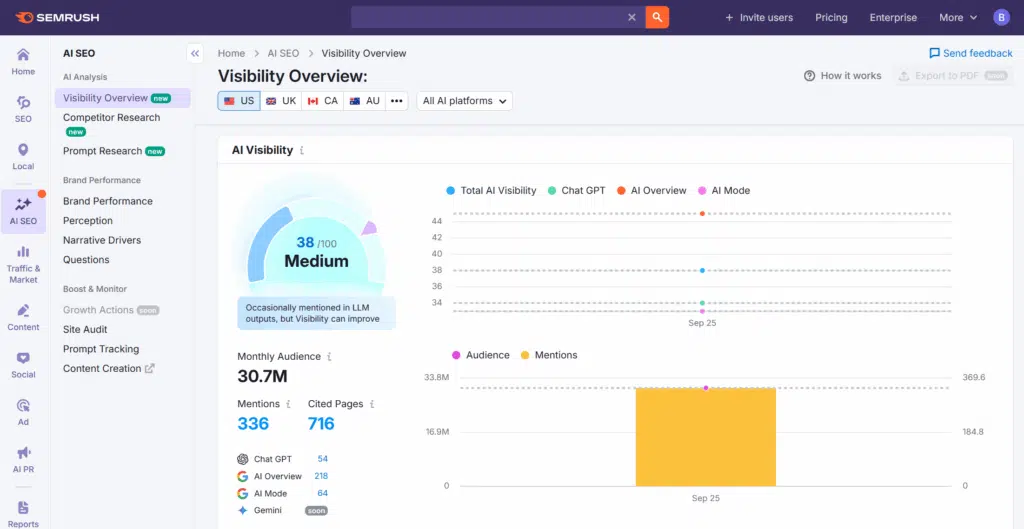Open Competitor Research in sidebar
The height and width of the screenshot is (529, 1024).
point(112,118)
